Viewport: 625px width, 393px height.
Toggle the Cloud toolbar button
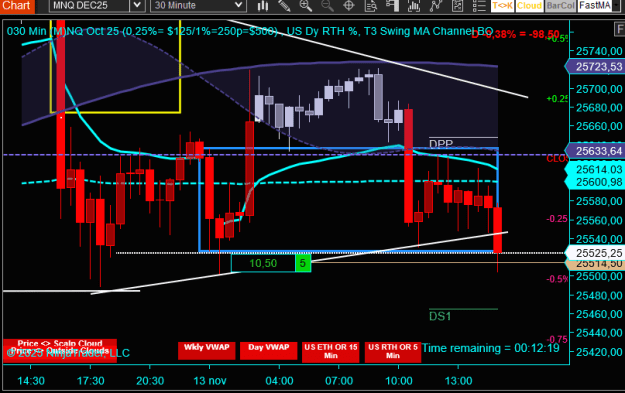coord(529,6)
